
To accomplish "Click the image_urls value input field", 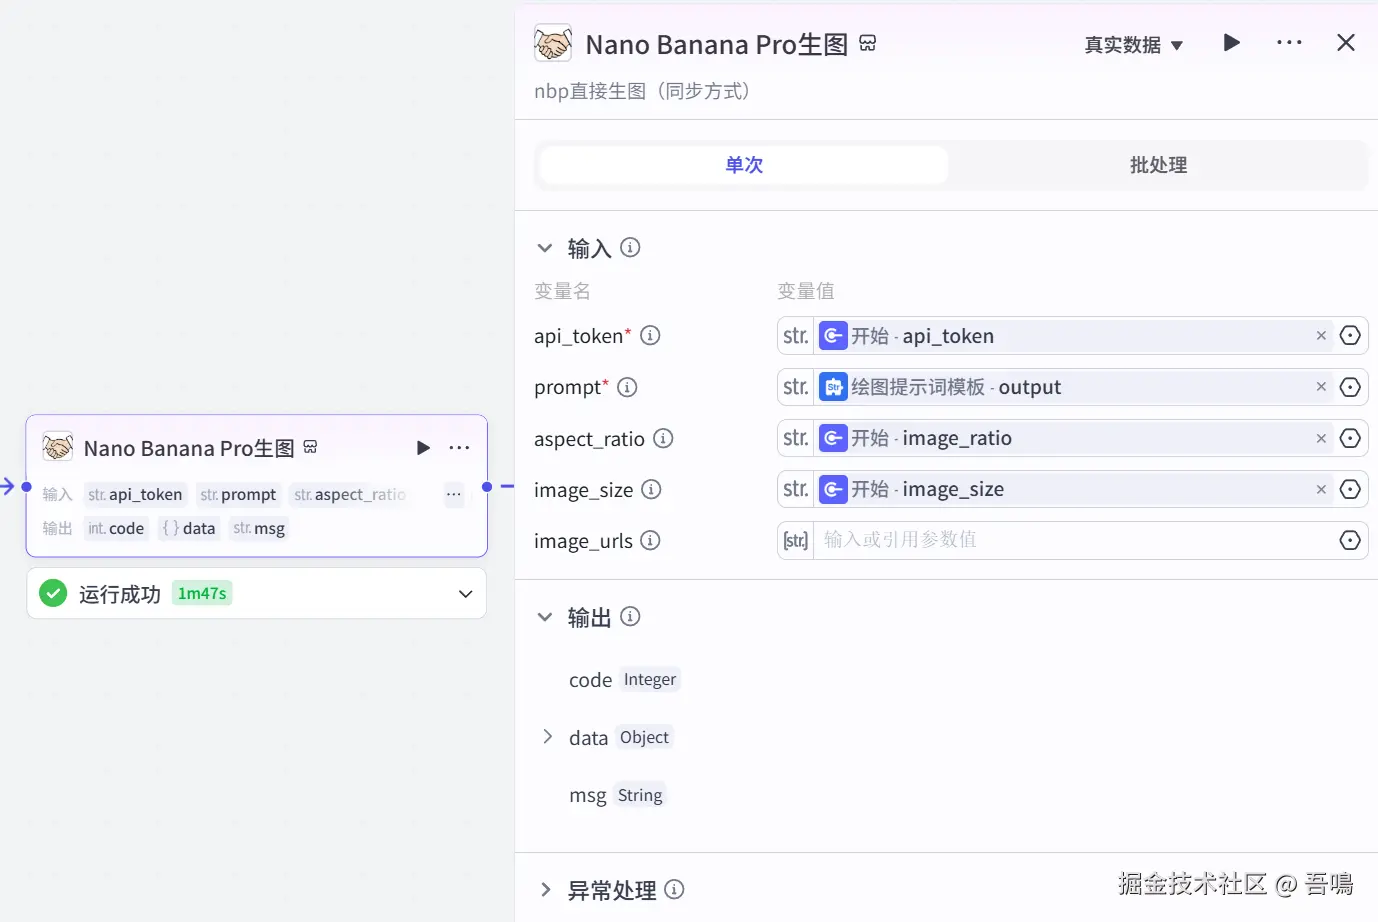I will coord(1075,540).
